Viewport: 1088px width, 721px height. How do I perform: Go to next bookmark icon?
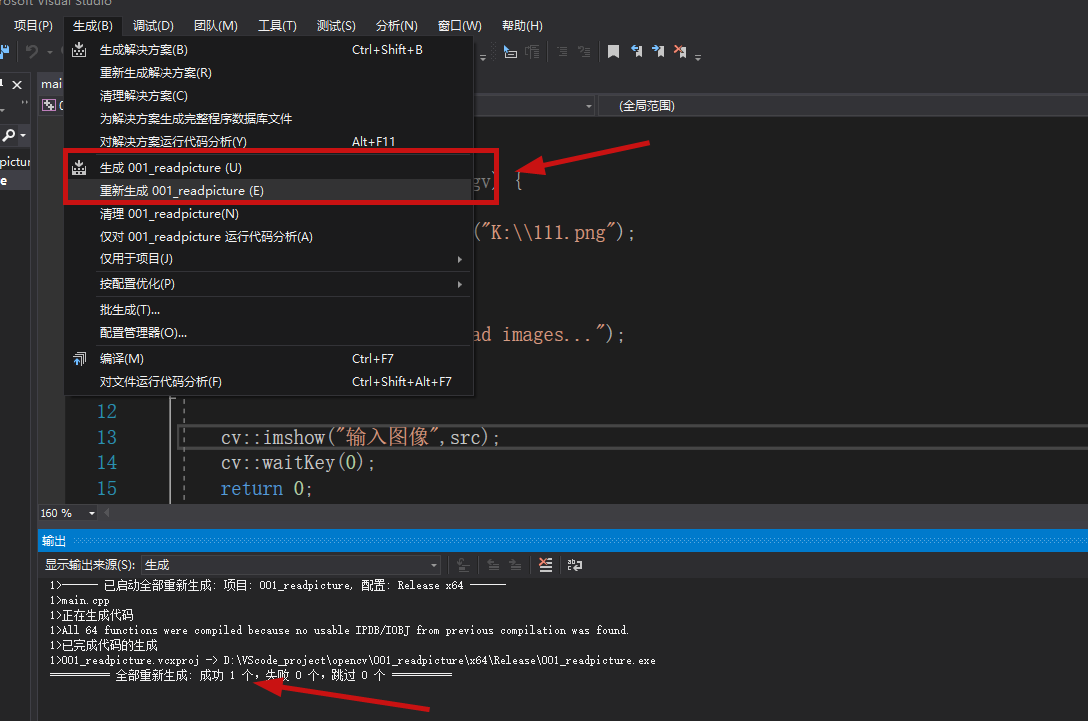[658, 51]
